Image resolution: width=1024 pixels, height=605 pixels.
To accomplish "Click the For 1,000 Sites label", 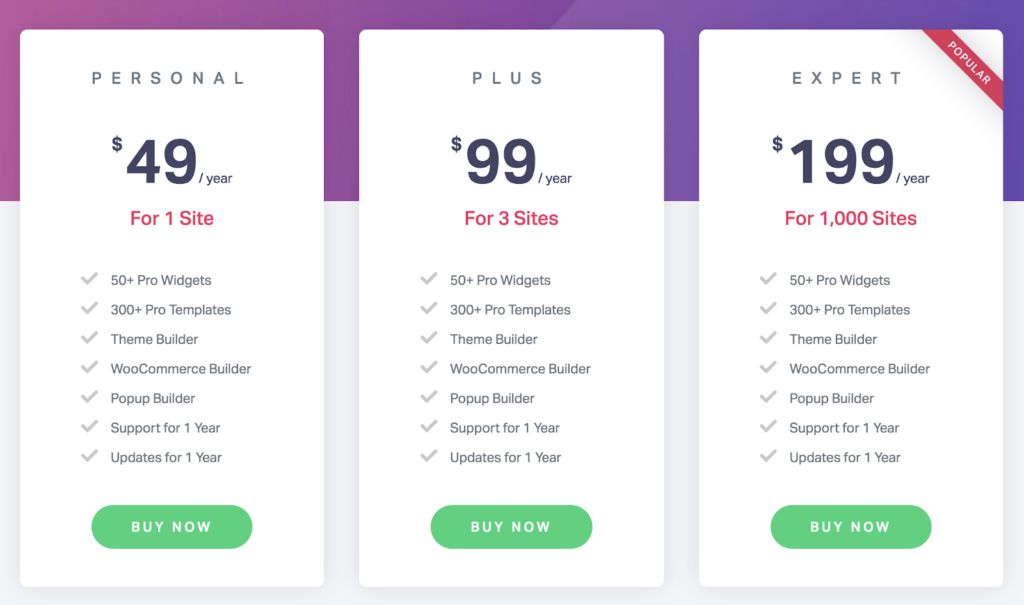I will (851, 218).
